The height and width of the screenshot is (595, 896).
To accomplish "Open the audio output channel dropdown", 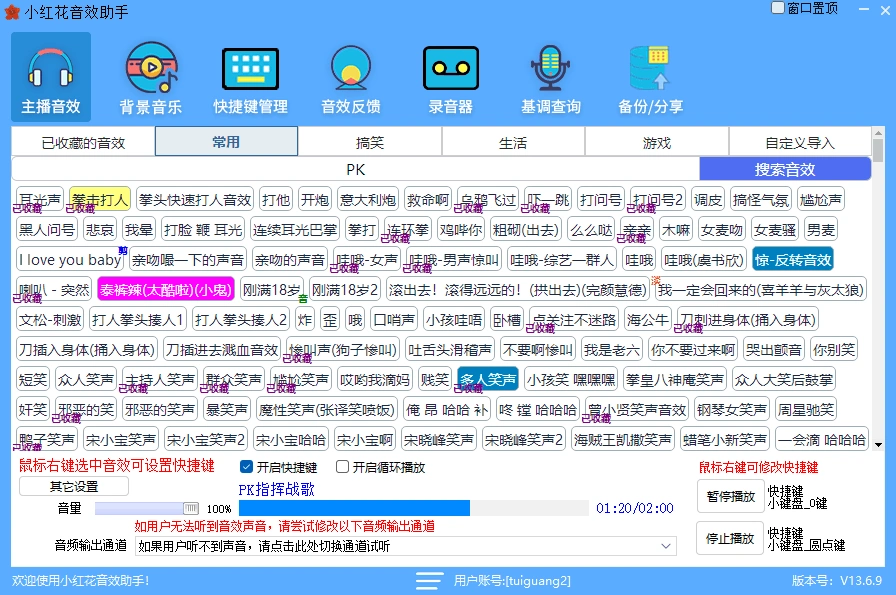I will (x=662, y=545).
